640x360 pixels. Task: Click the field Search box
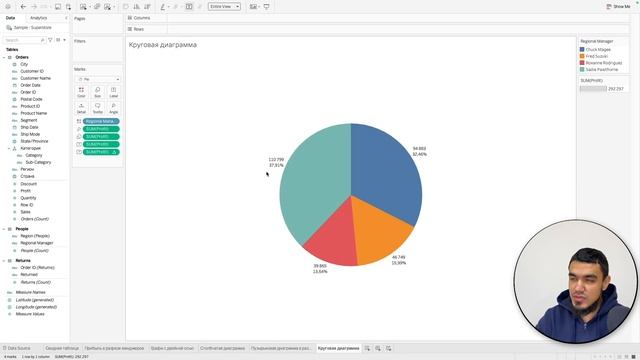pyautogui.click(x=24, y=40)
